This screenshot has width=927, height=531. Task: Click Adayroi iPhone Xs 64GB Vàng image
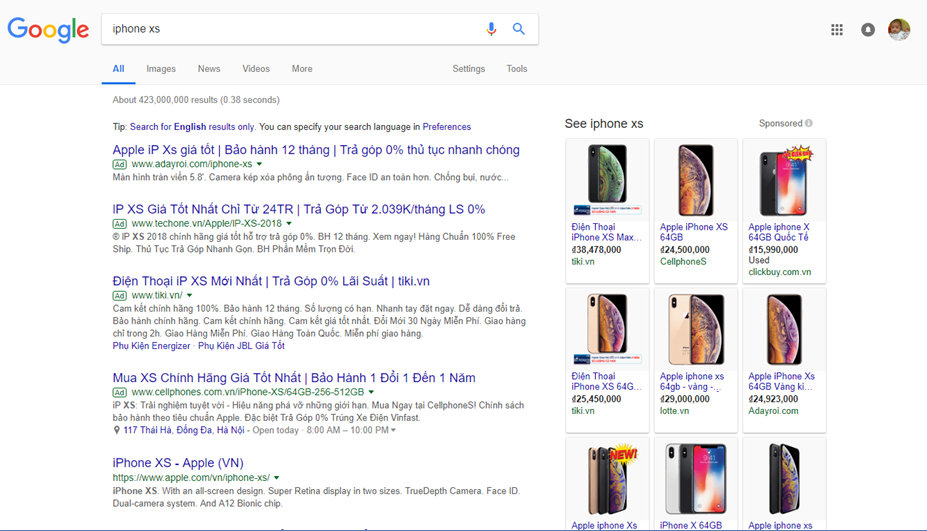point(785,329)
